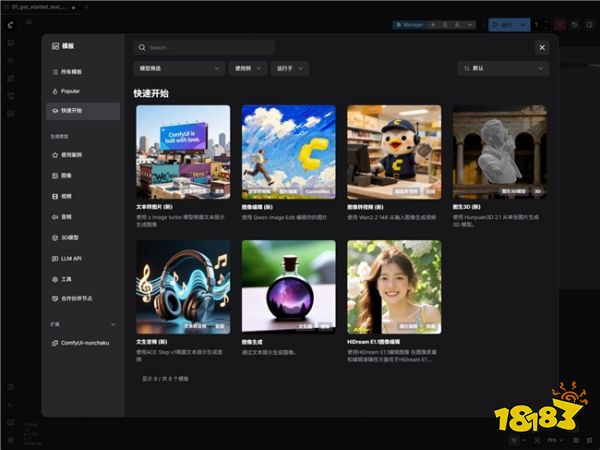Select the Popular flame icon entry
600x450 pixels.
click(x=70, y=91)
